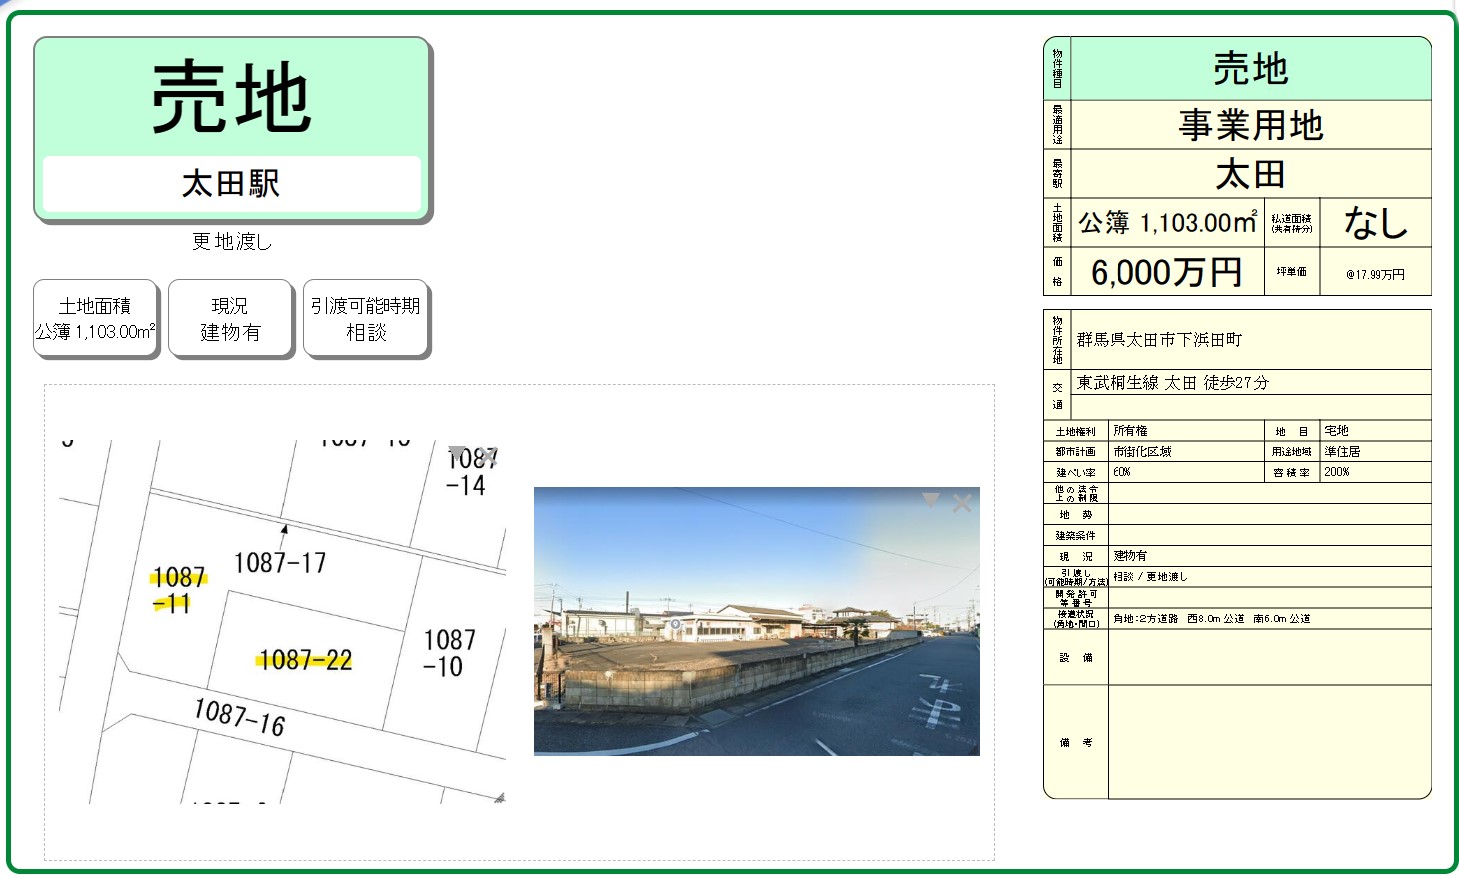The width and height of the screenshot is (1459, 878).
Task: Select the 引渡可能時期 相談 badge
Action: click(x=366, y=319)
